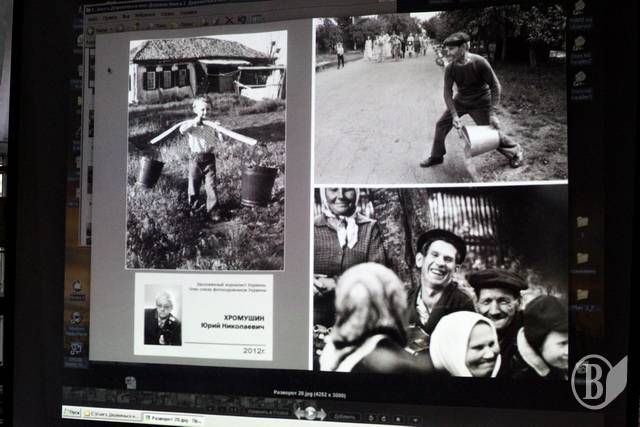The width and height of the screenshot is (640, 427).
Task: Click the Start button on the taskbar
Action: tap(72, 412)
